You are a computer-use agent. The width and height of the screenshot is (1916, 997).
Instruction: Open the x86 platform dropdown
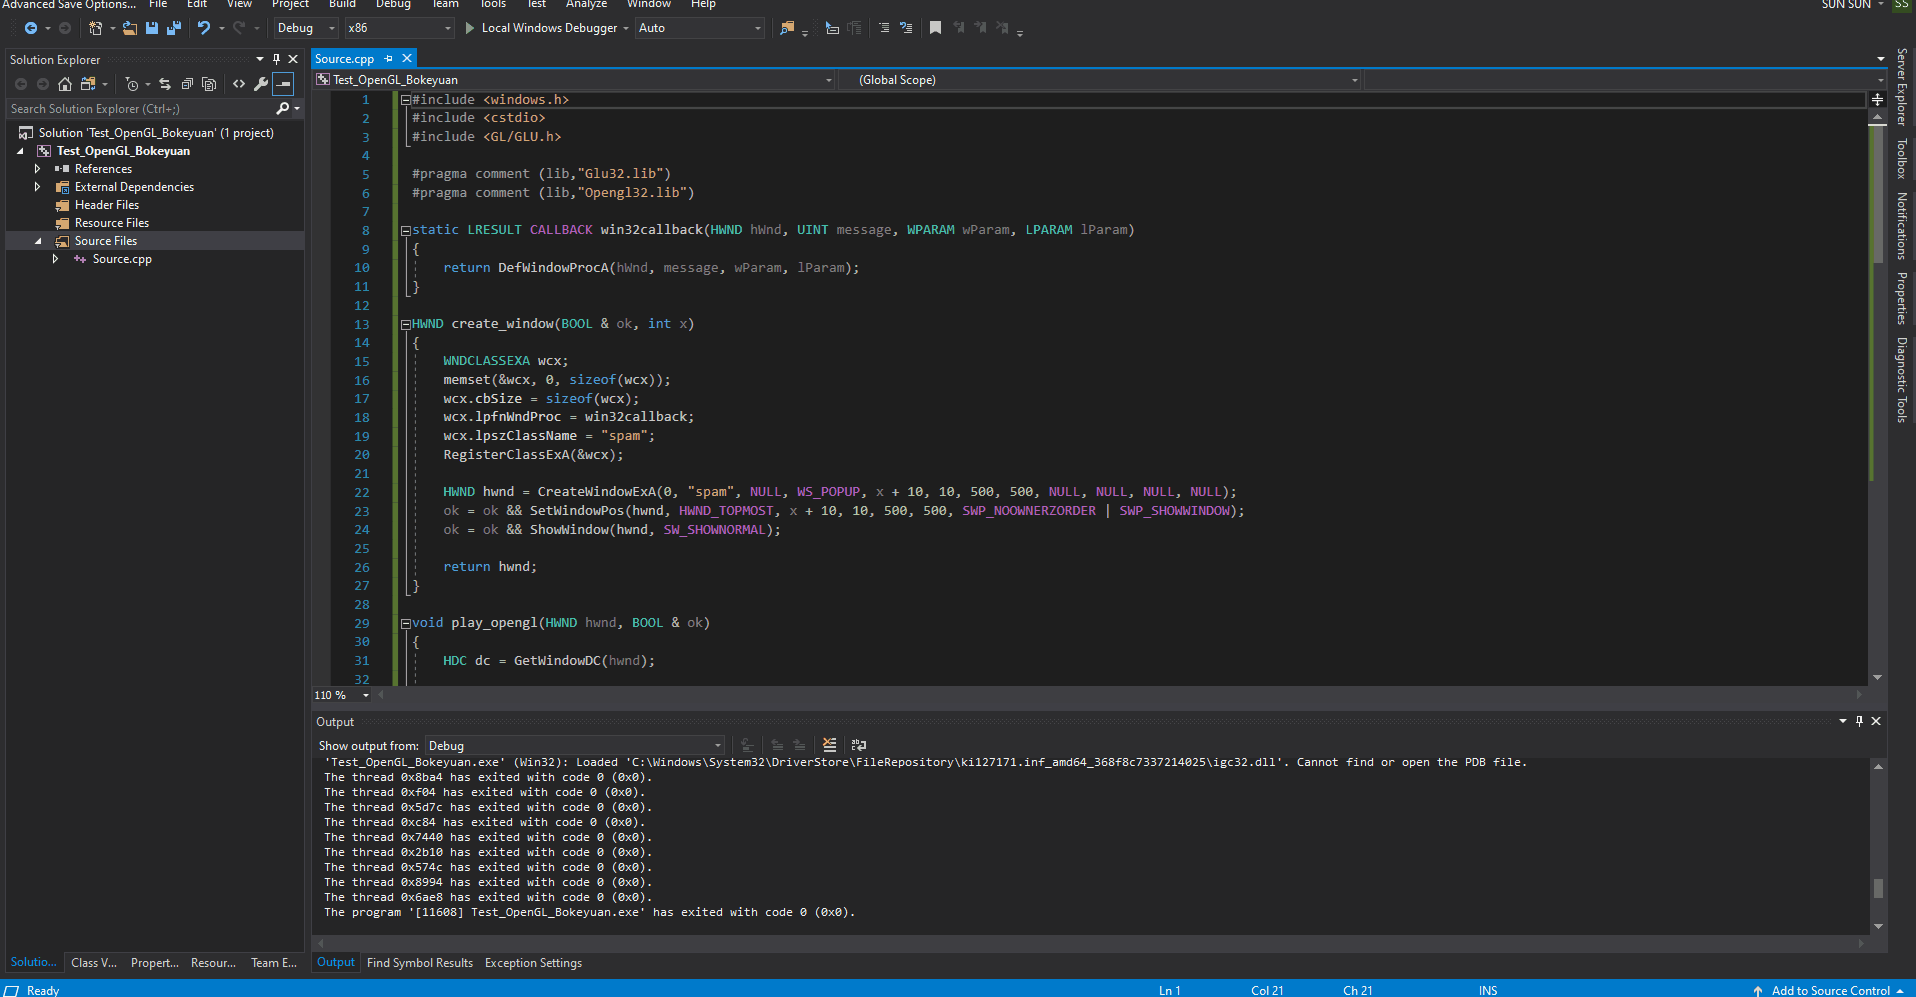click(x=399, y=28)
